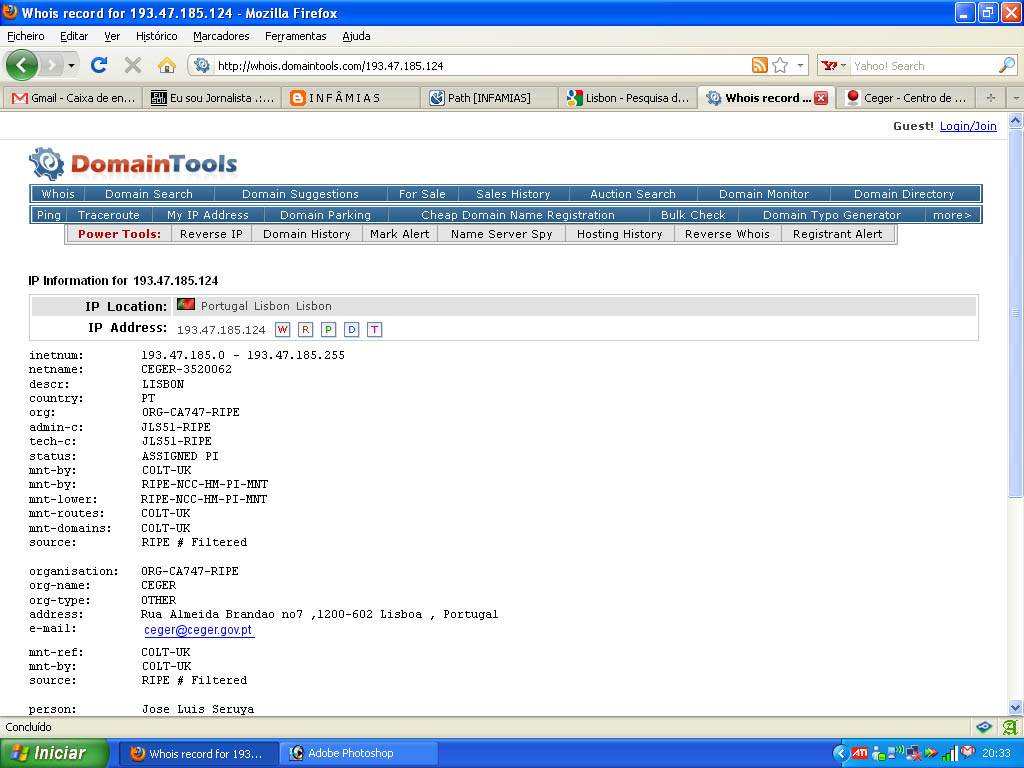Click Domain Typo Generator navigation item

coord(831,215)
